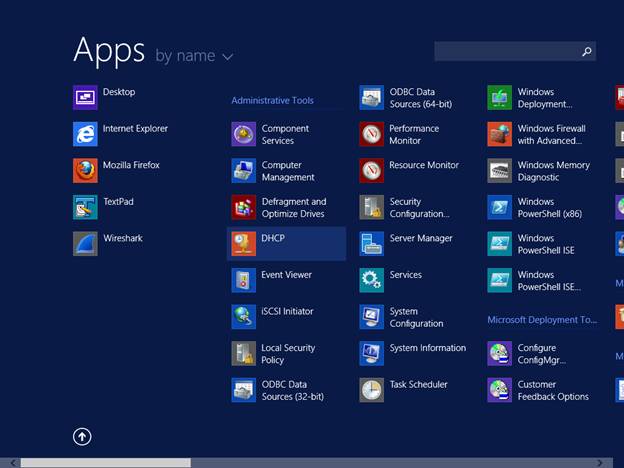This screenshot has width=624, height=468.
Task: Click the Microsoft Deployment group header
Action: point(541,319)
